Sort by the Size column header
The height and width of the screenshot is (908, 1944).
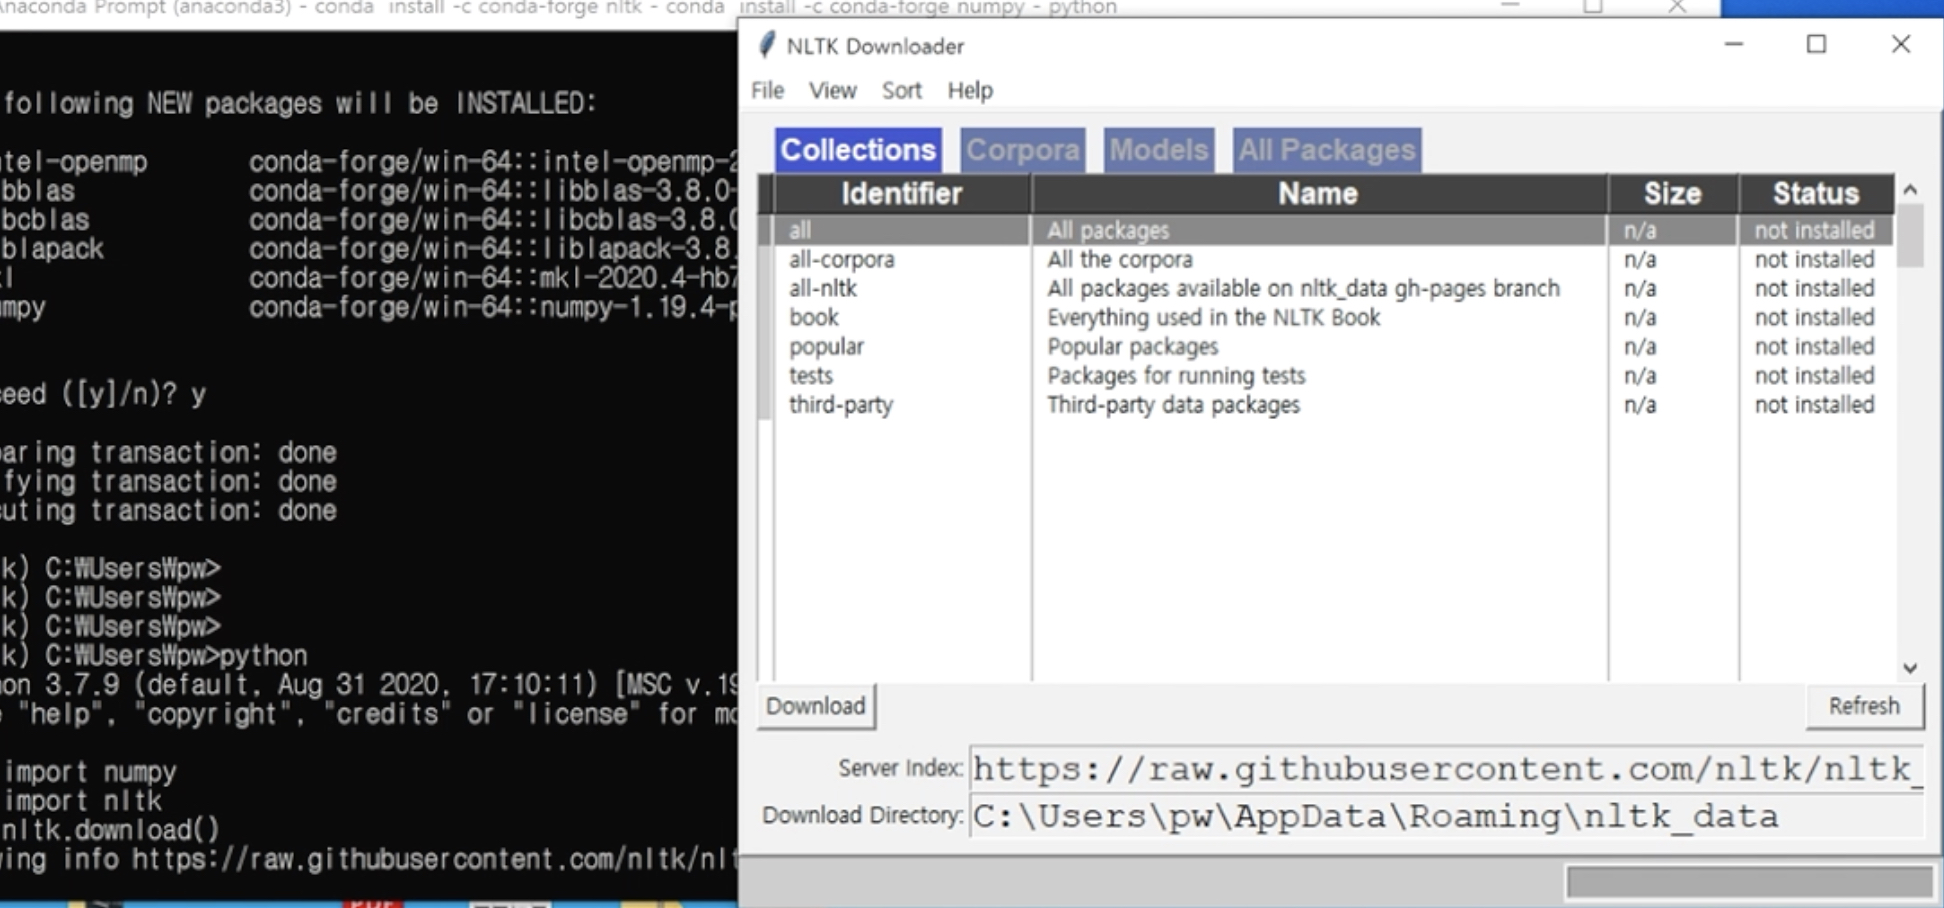[1673, 194]
